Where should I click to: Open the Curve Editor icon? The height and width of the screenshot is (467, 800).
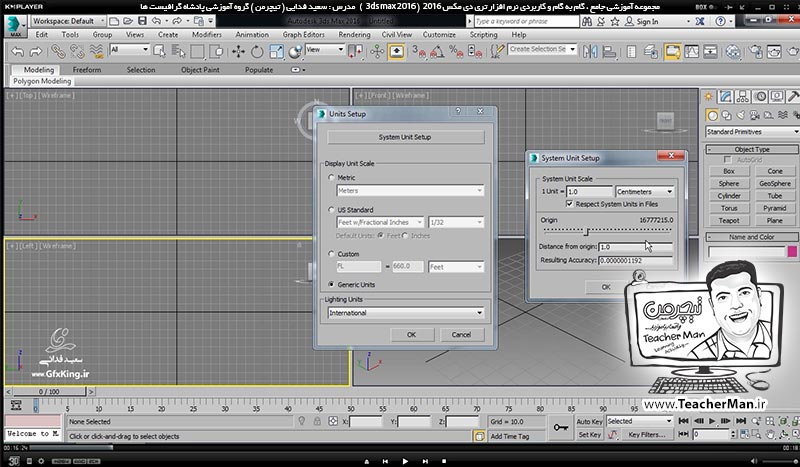691,52
